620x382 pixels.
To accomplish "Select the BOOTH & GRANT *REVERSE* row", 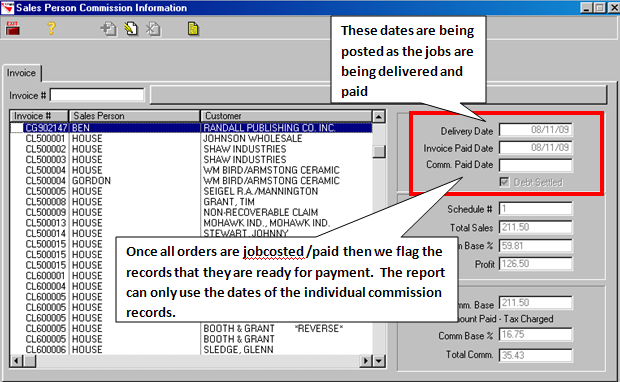I will coord(191,328).
